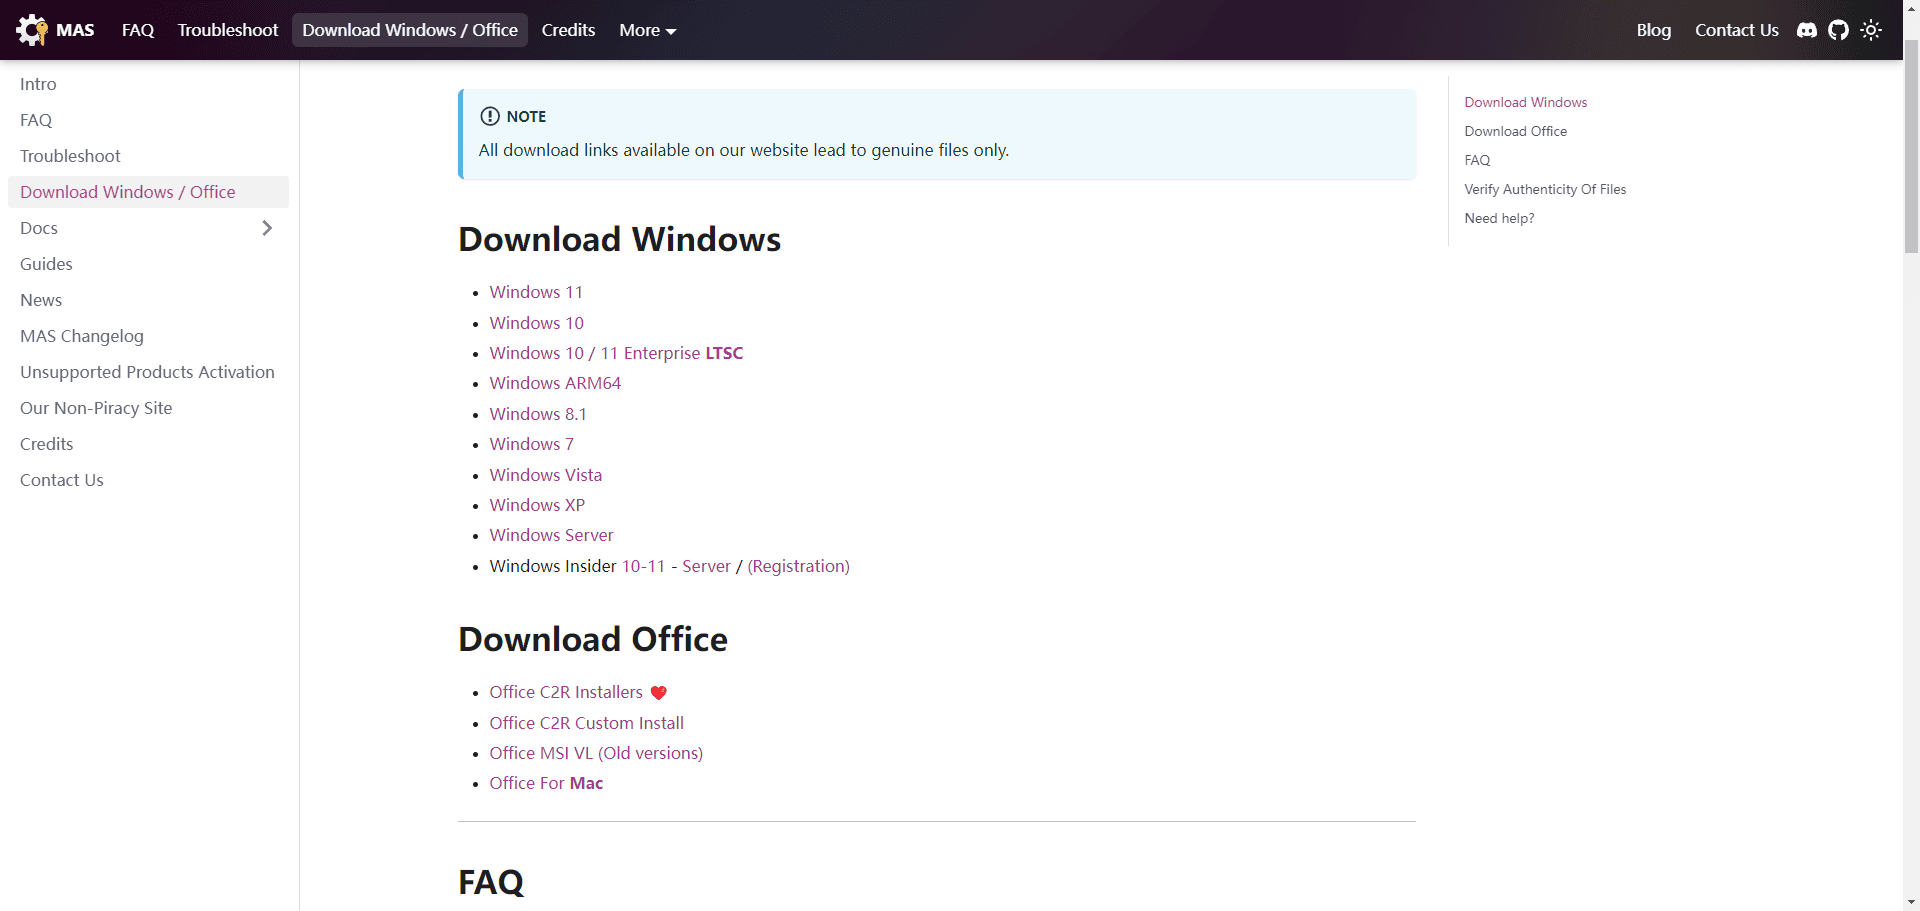Select MAS Changelog in the sidebar
1920x911 pixels.
point(82,336)
